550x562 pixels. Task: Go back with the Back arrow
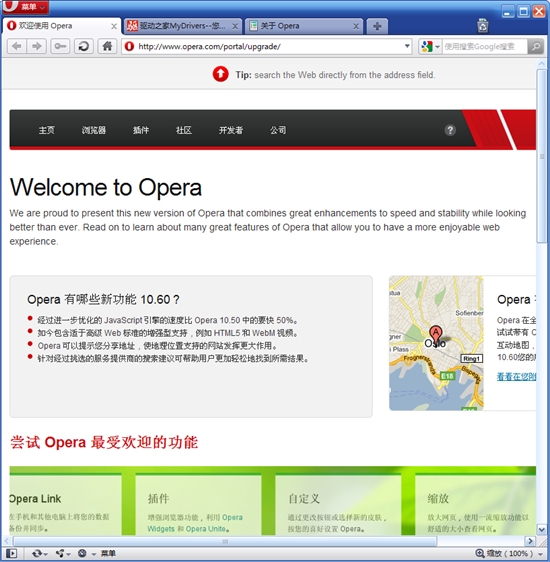pyautogui.click(x=16, y=46)
